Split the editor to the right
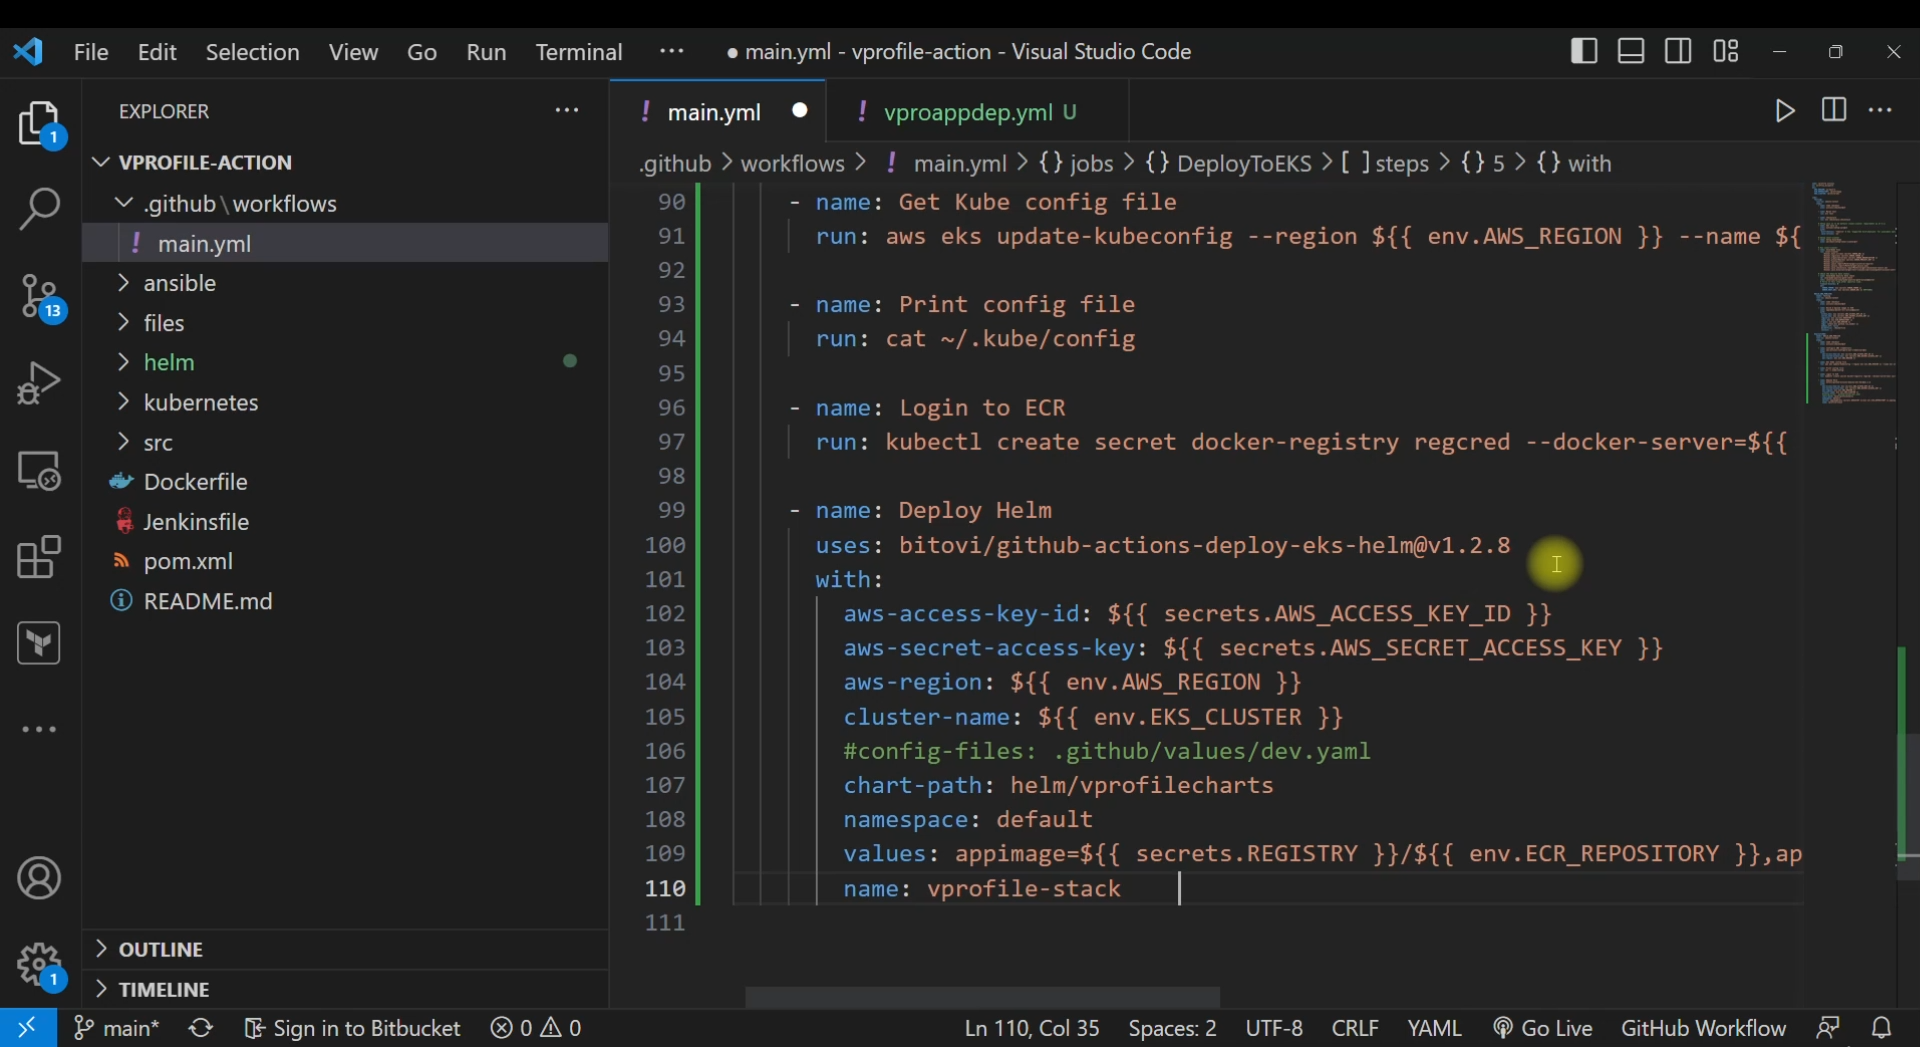This screenshot has width=1920, height=1047. [x=1834, y=110]
